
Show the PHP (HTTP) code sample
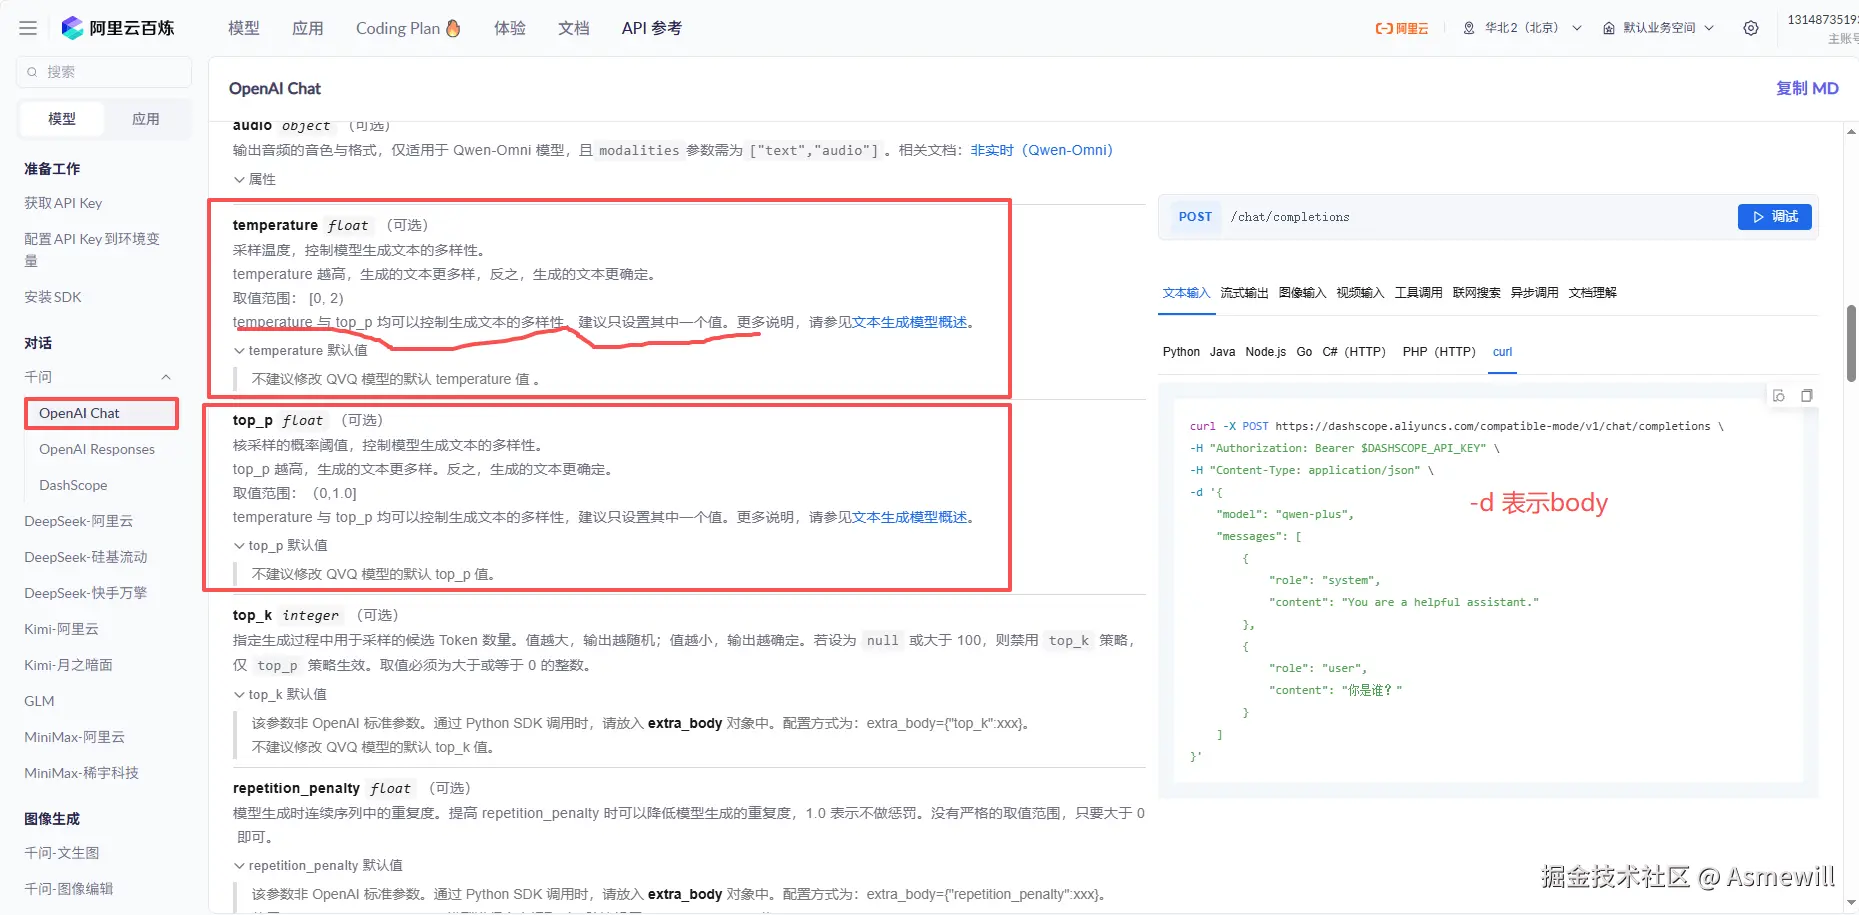[1439, 352]
